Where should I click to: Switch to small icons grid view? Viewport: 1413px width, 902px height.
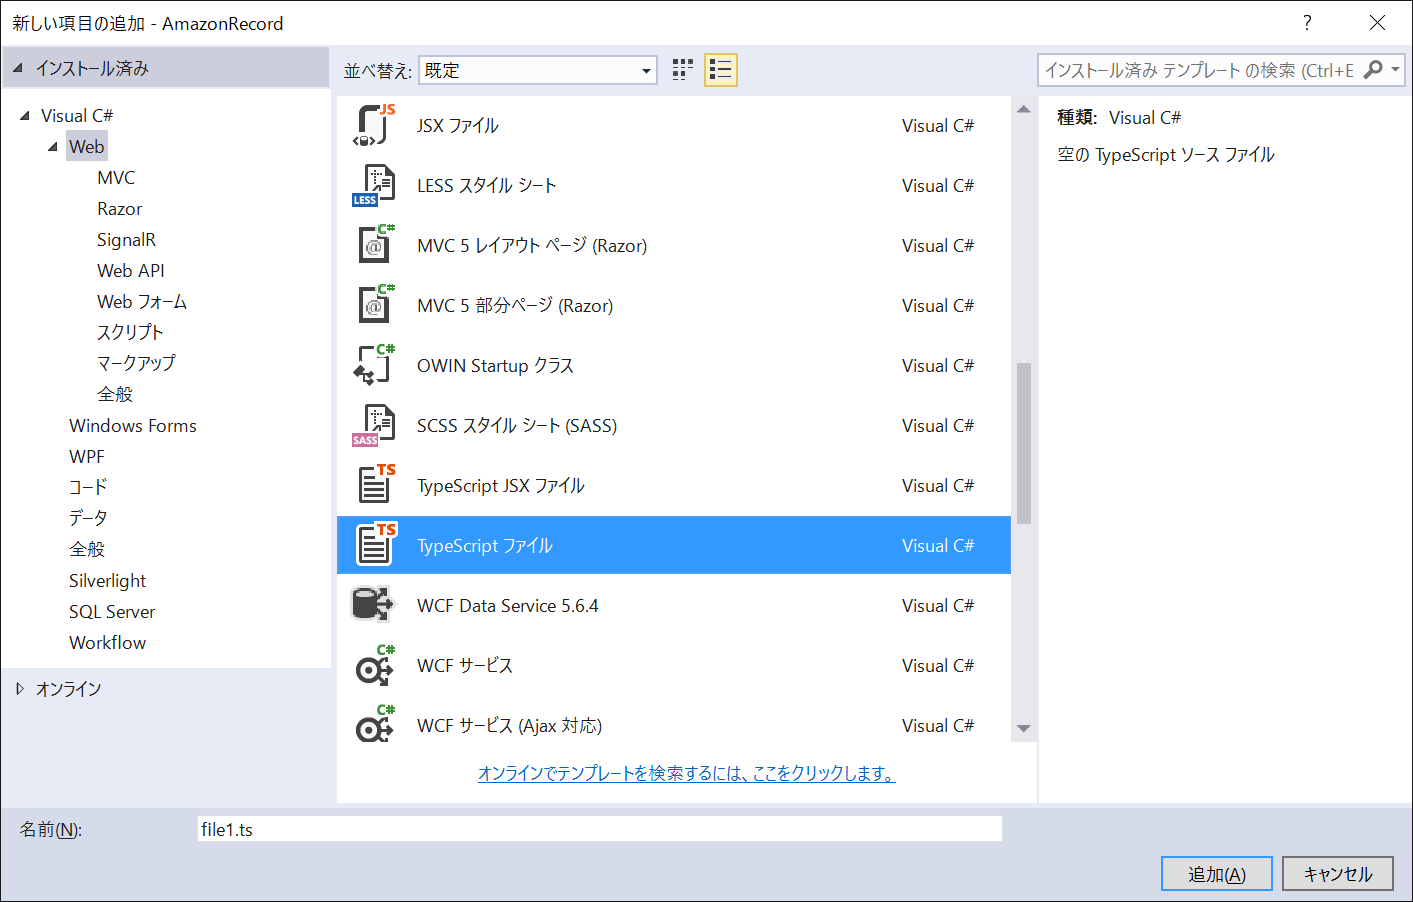[683, 70]
